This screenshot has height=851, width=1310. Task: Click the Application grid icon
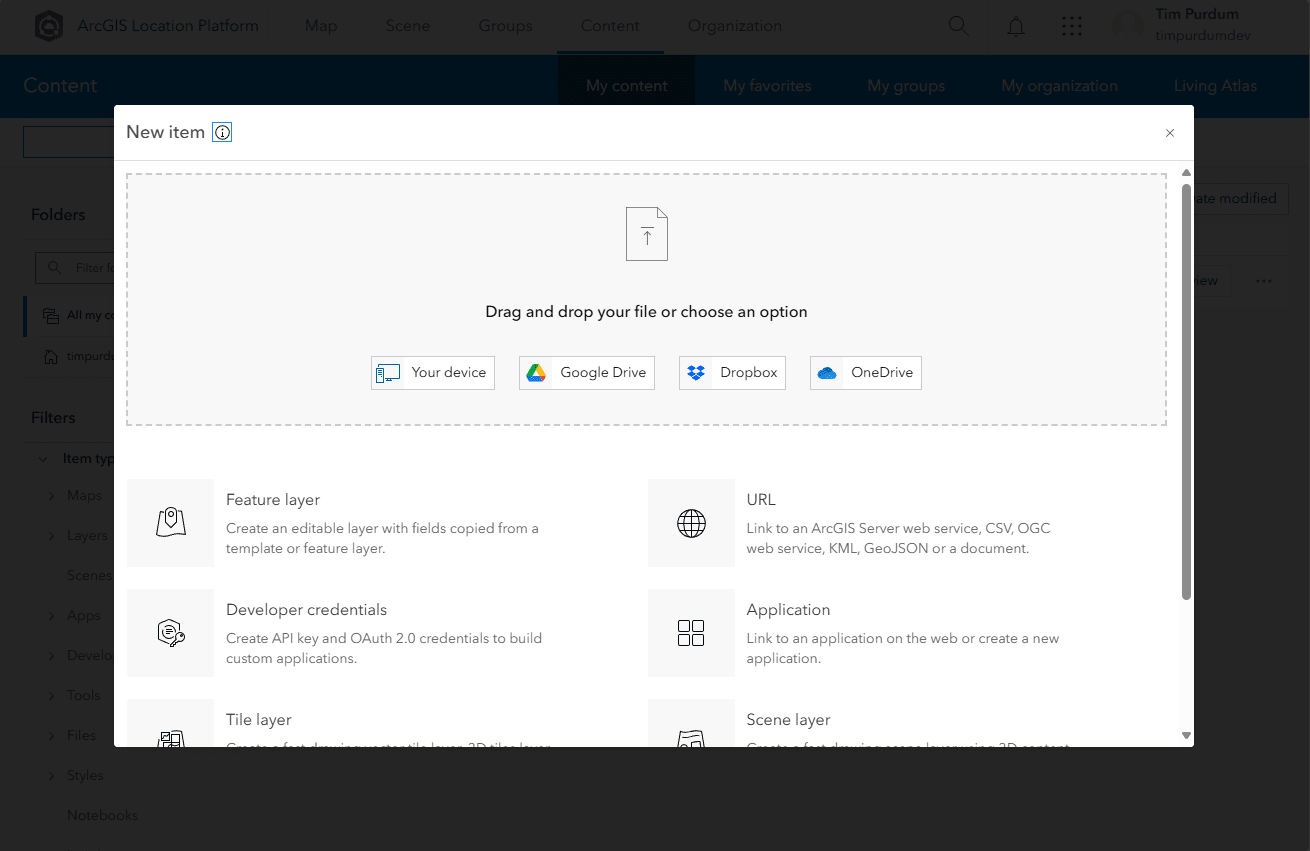691,633
